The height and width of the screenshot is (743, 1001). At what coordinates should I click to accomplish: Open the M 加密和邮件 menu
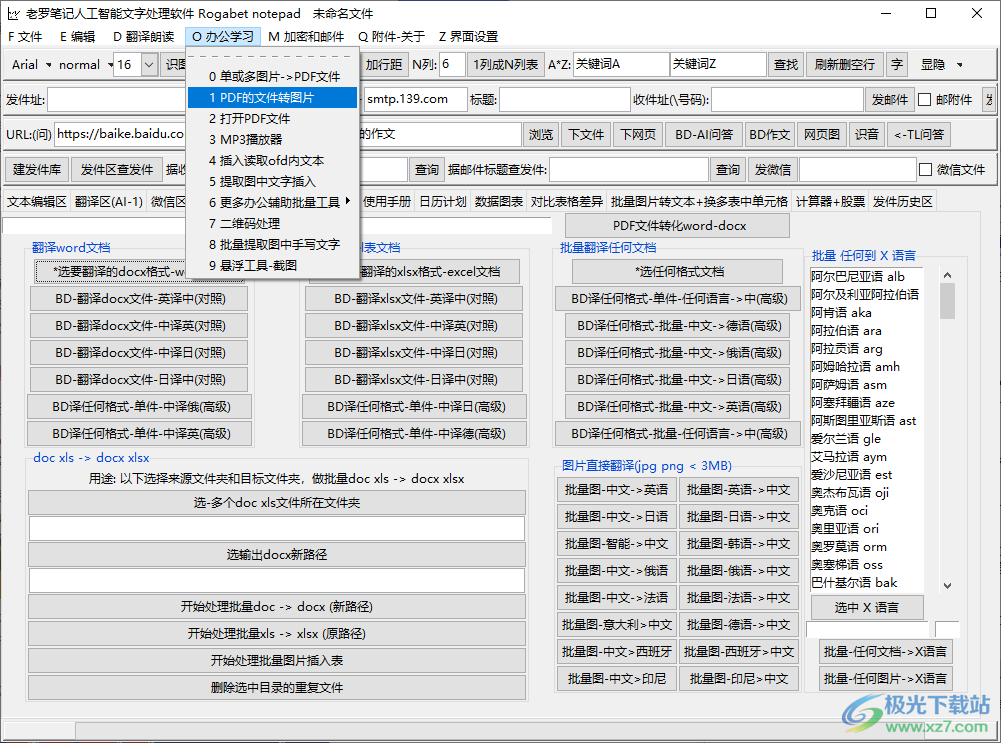coord(306,36)
